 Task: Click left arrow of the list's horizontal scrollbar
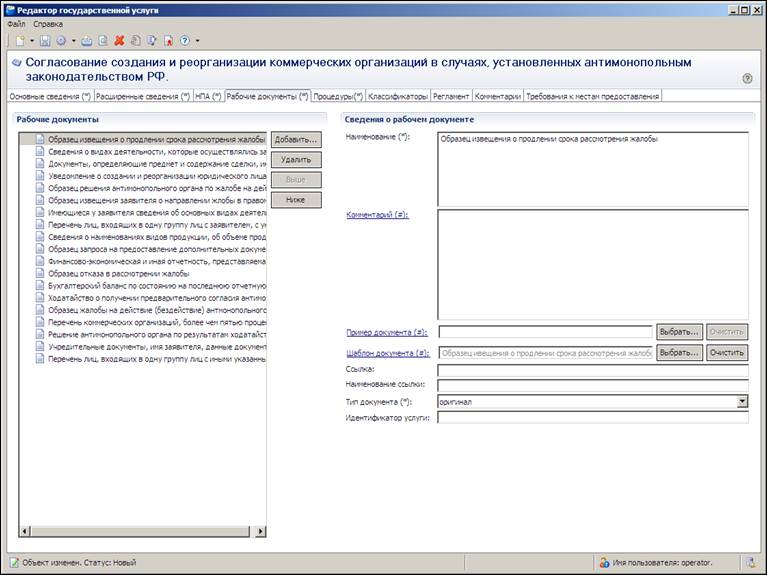click(25, 531)
